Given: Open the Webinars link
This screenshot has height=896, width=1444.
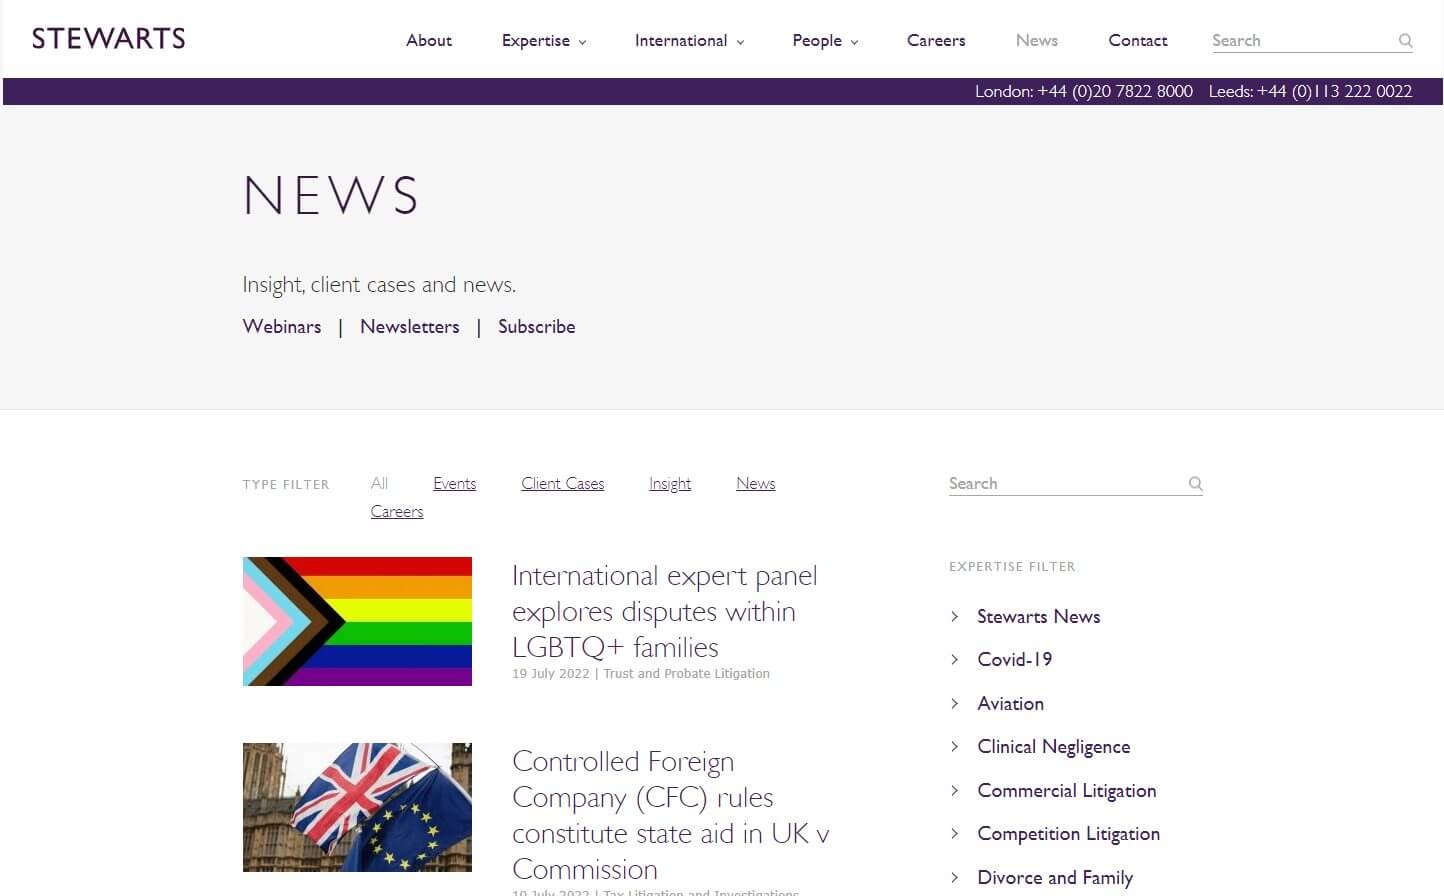Looking at the screenshot, I should (282, 327).
